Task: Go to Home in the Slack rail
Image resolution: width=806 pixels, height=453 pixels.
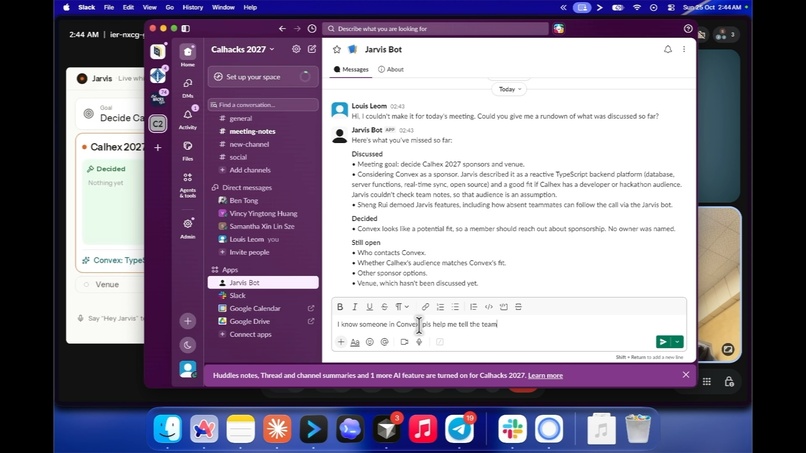Action: pyautogui.click(x=188, y=56)
